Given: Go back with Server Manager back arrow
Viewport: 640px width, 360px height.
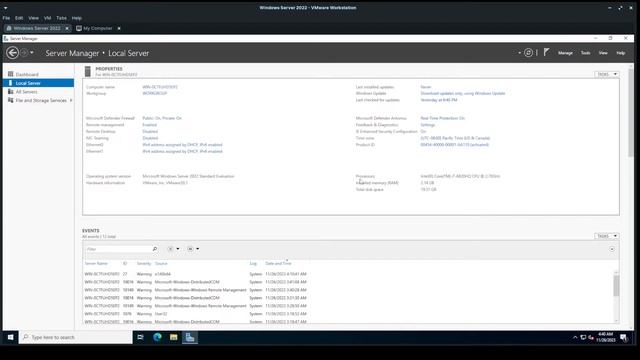Looking at the screenshot, I should point(12,53).
